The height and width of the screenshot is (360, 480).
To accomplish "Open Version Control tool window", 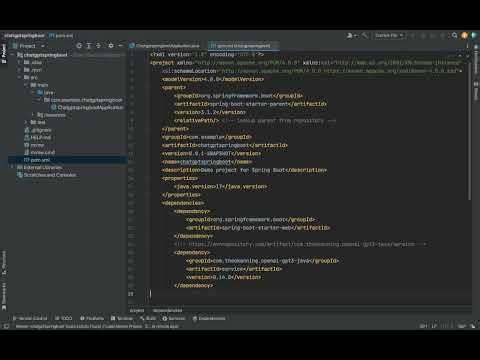I will 30,318.
